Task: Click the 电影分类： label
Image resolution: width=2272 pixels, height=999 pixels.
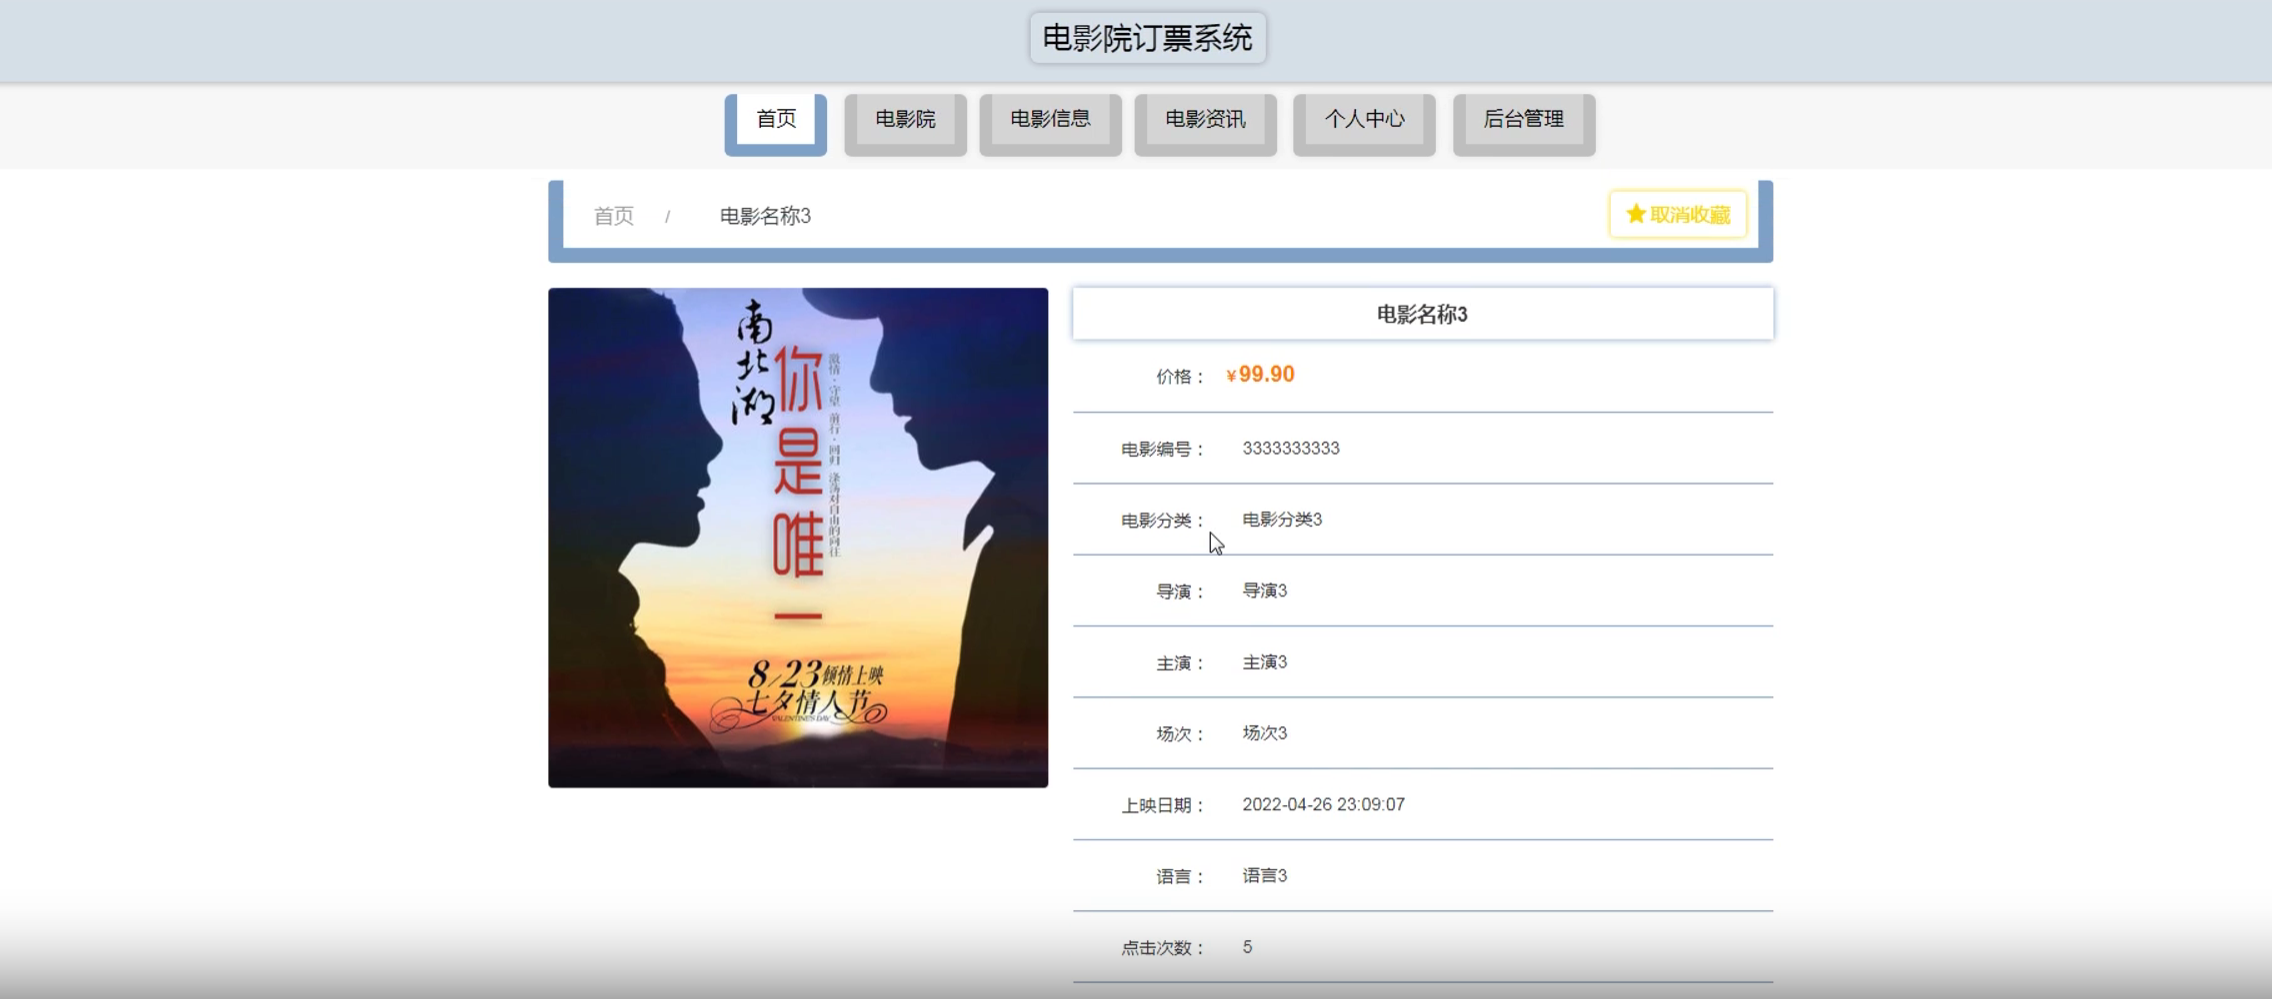Action: [1163, 521]
